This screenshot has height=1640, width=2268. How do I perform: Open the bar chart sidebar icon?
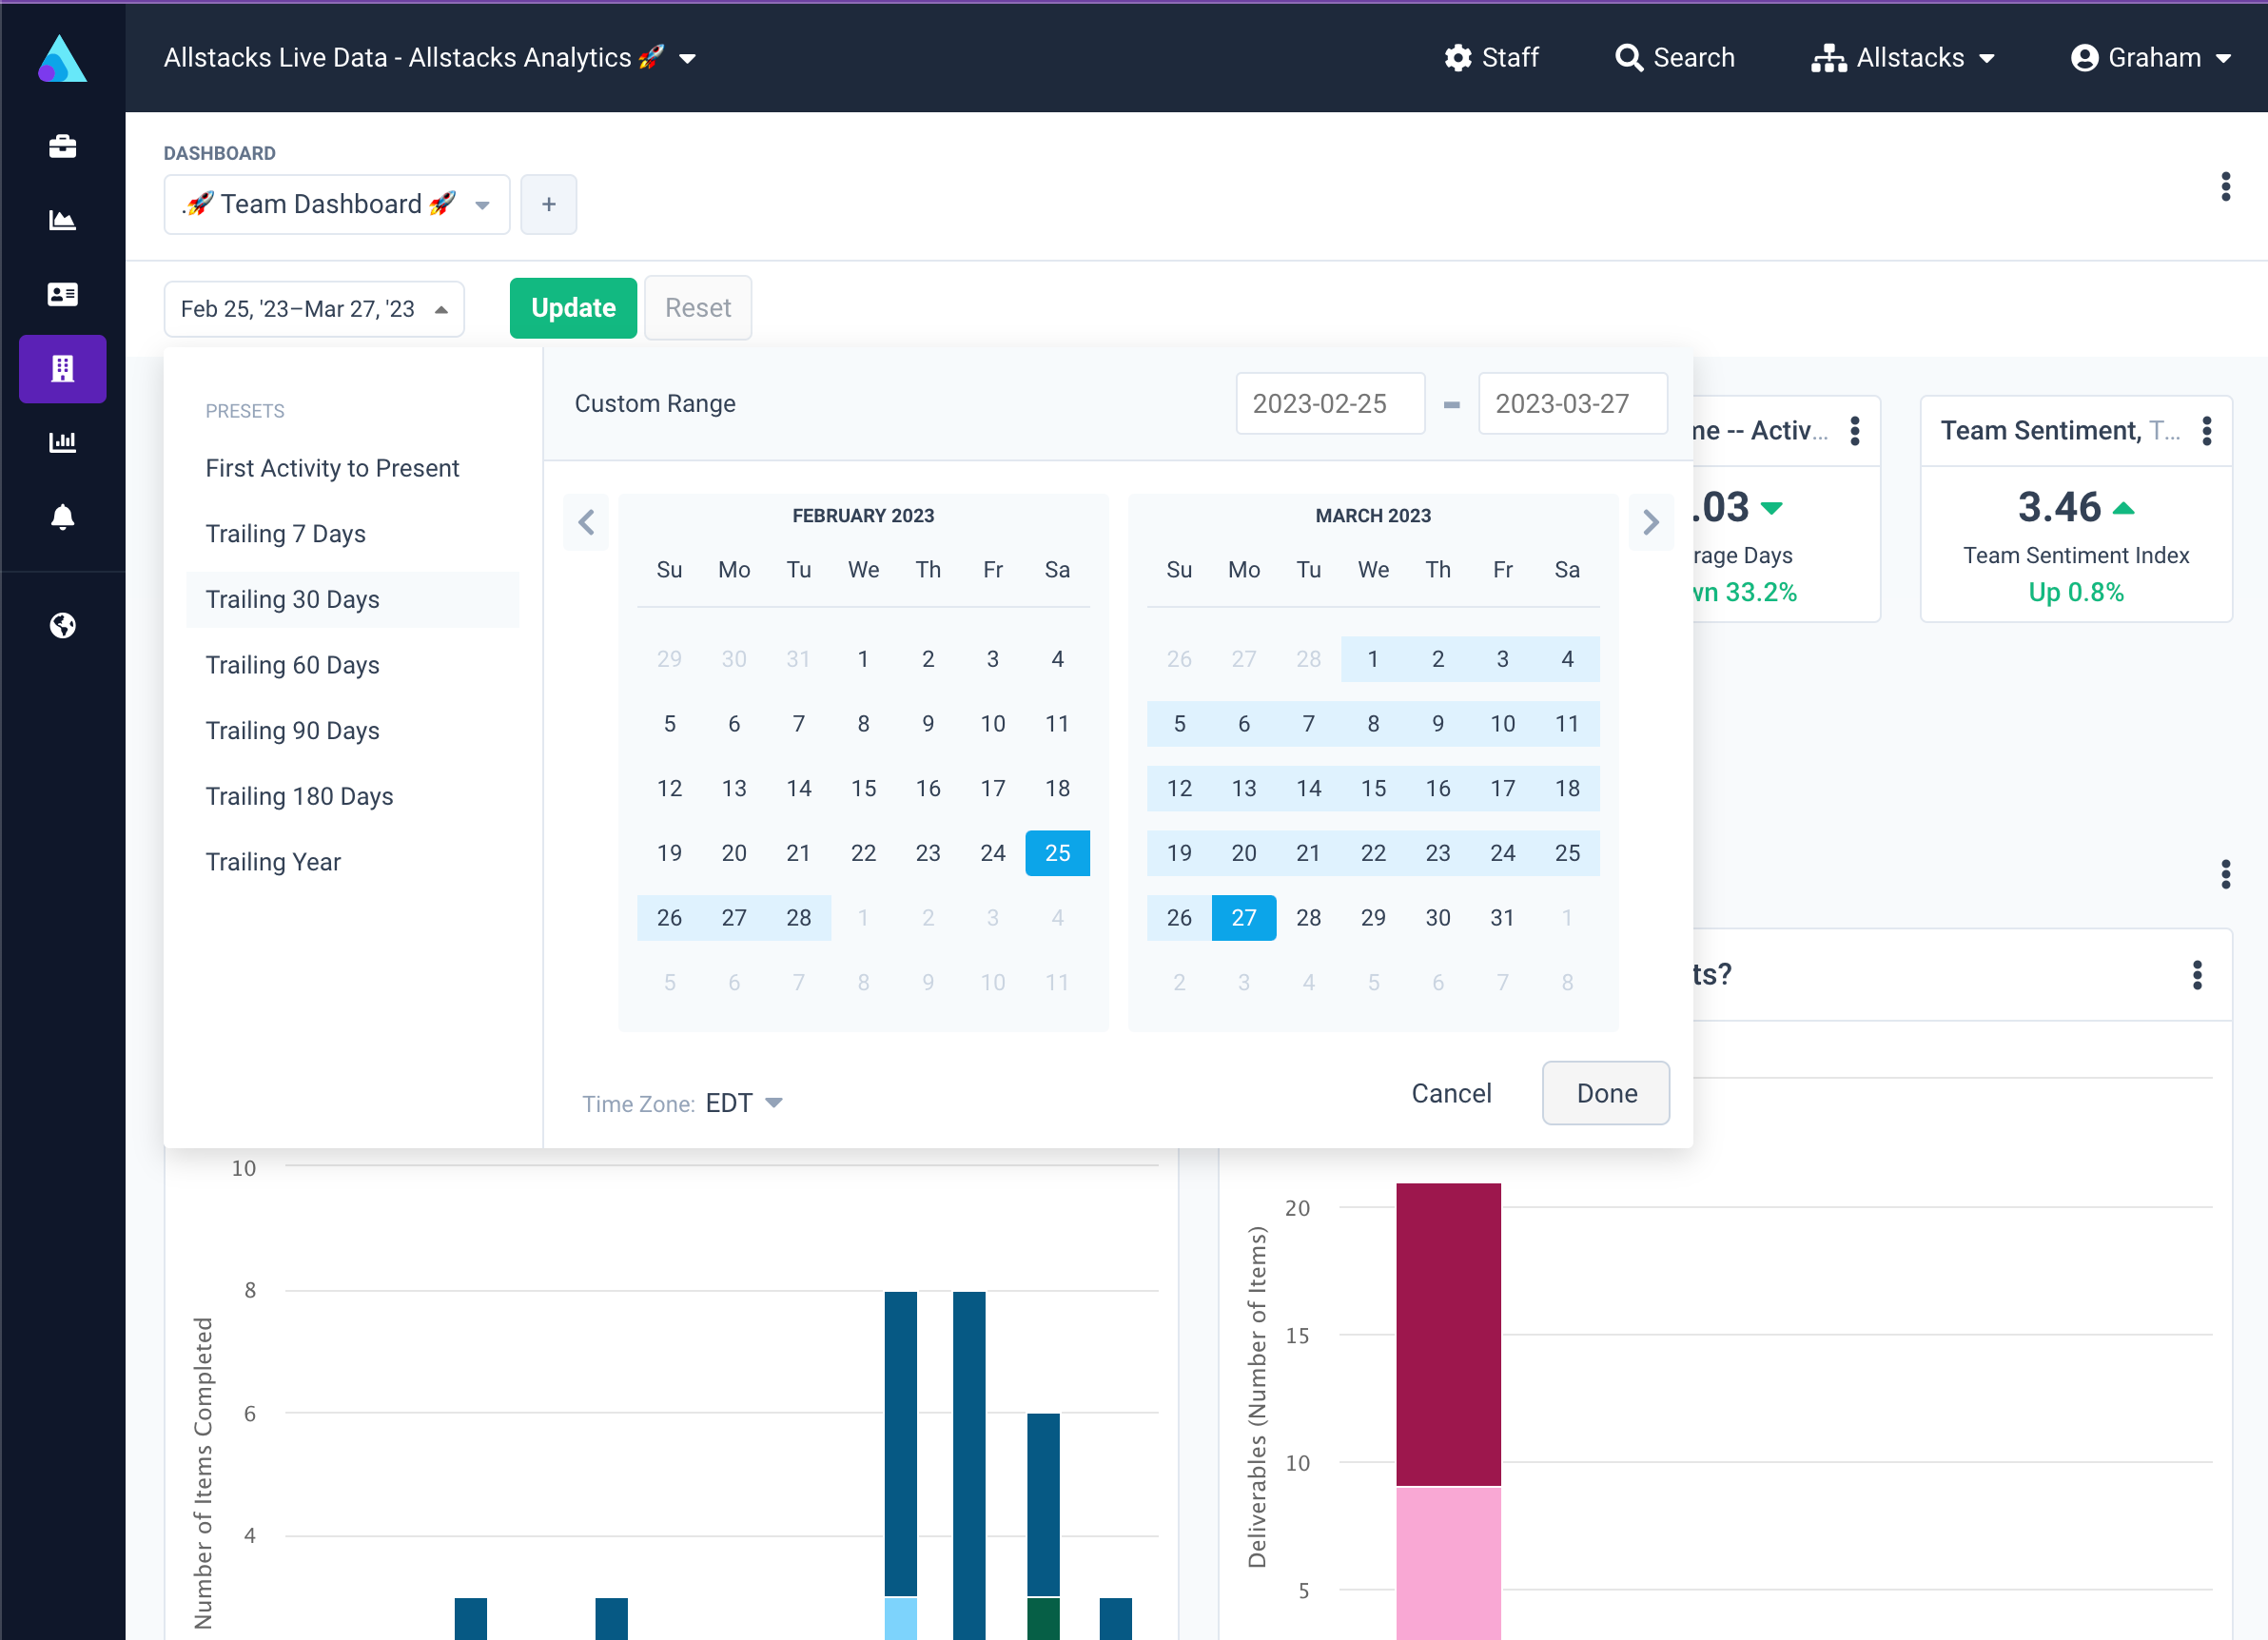[x=62, y=442]
